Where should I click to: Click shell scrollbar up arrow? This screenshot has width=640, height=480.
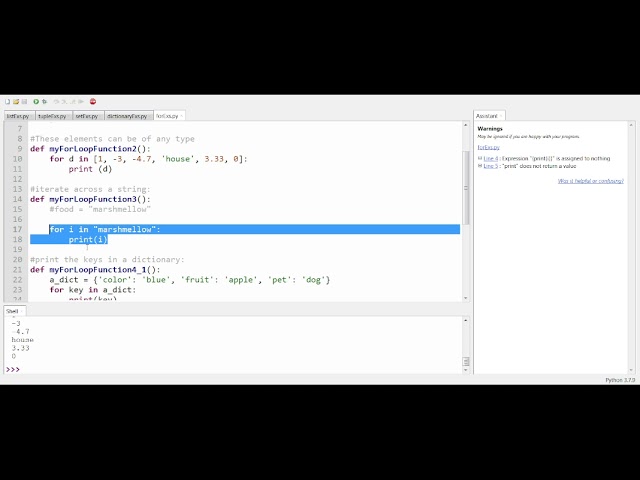point(466,320)
